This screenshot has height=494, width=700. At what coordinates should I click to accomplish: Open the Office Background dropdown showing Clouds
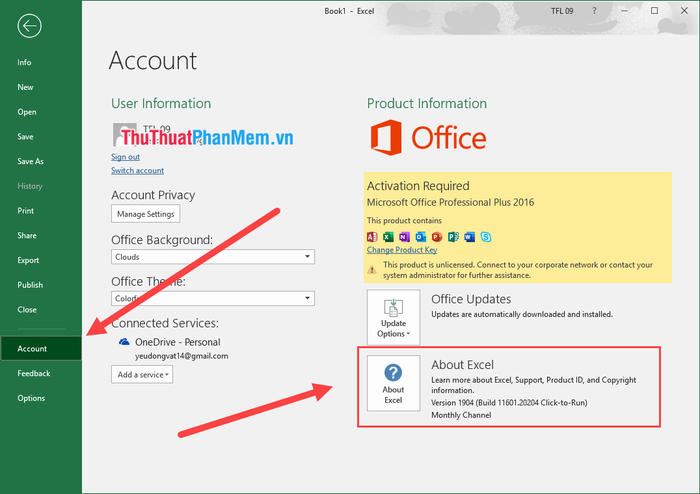coord(213,257)
